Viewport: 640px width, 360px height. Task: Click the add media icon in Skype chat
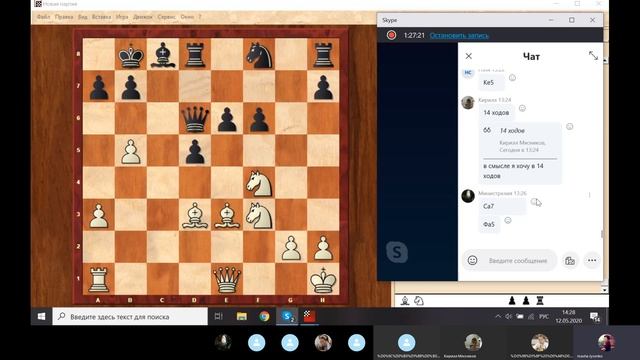(x=570, y=260)
